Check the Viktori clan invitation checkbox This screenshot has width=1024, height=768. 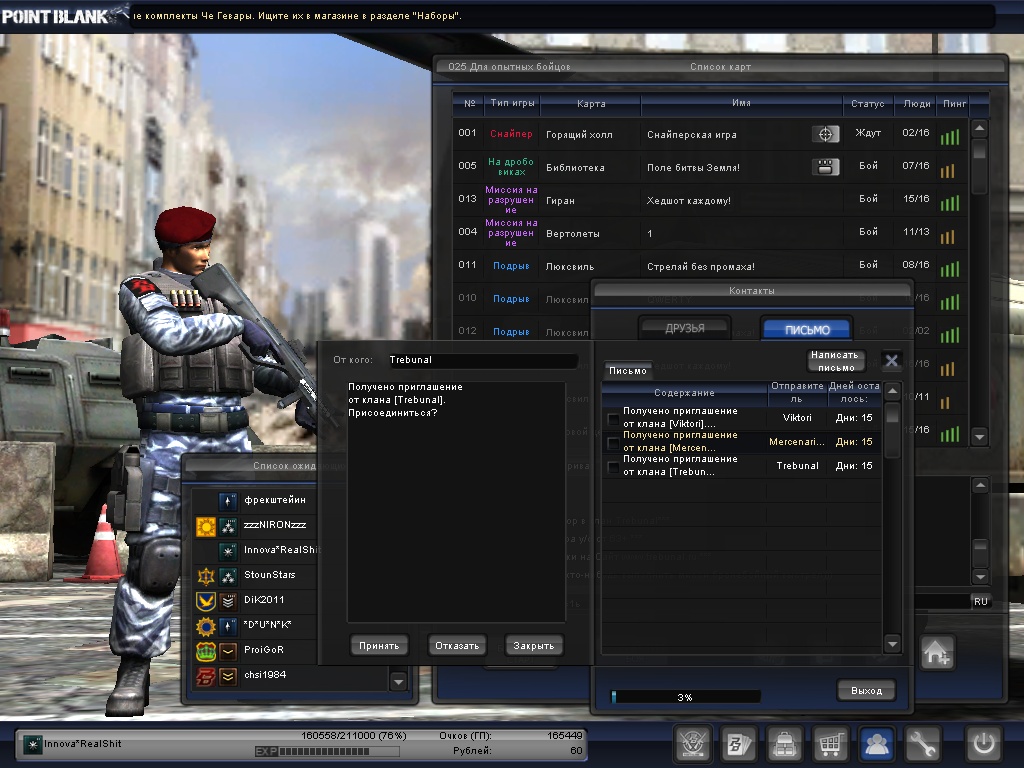[x=613, y=419]
